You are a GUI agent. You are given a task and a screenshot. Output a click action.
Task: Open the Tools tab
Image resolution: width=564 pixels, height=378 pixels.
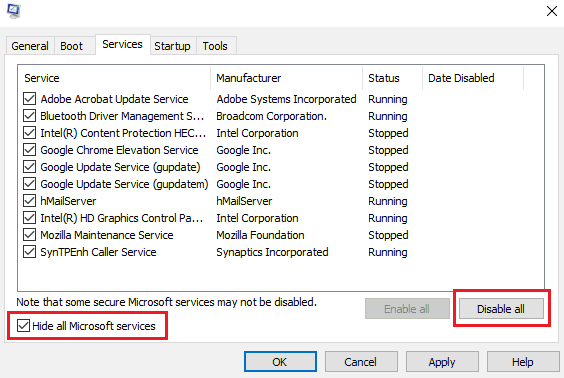click(215, 46)
